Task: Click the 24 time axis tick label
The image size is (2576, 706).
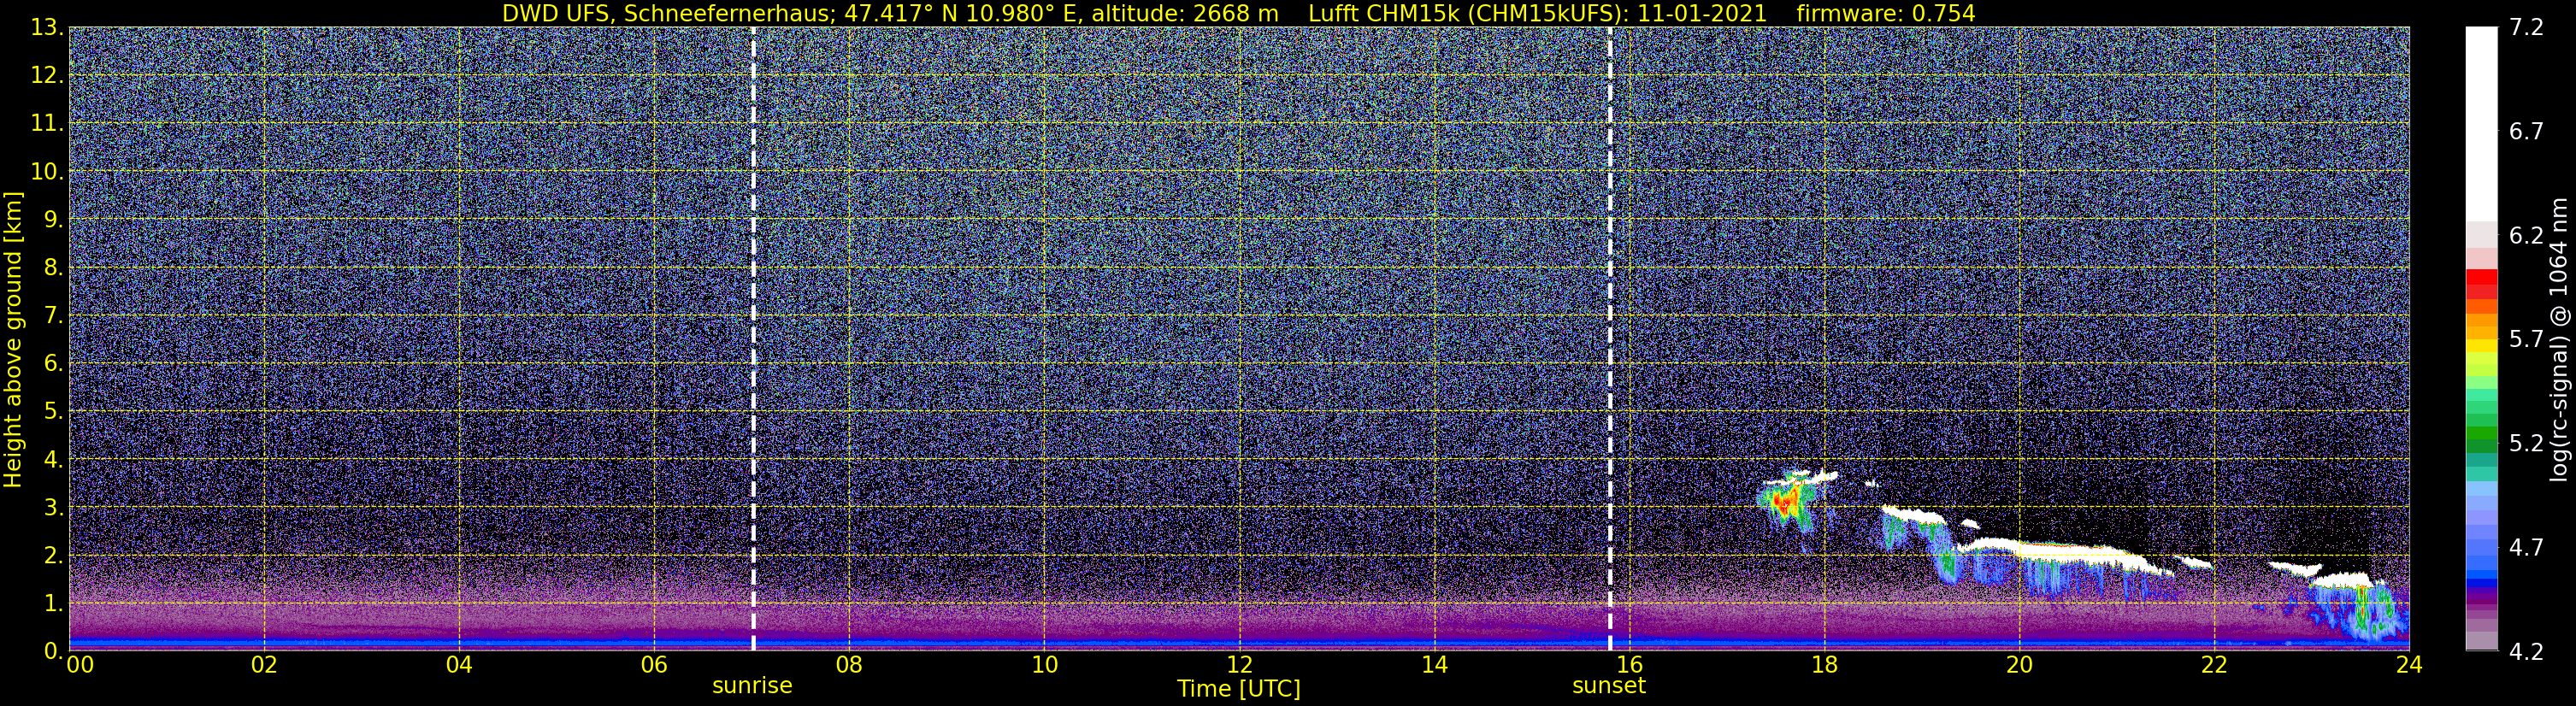Action: [x=2409, y=665]
